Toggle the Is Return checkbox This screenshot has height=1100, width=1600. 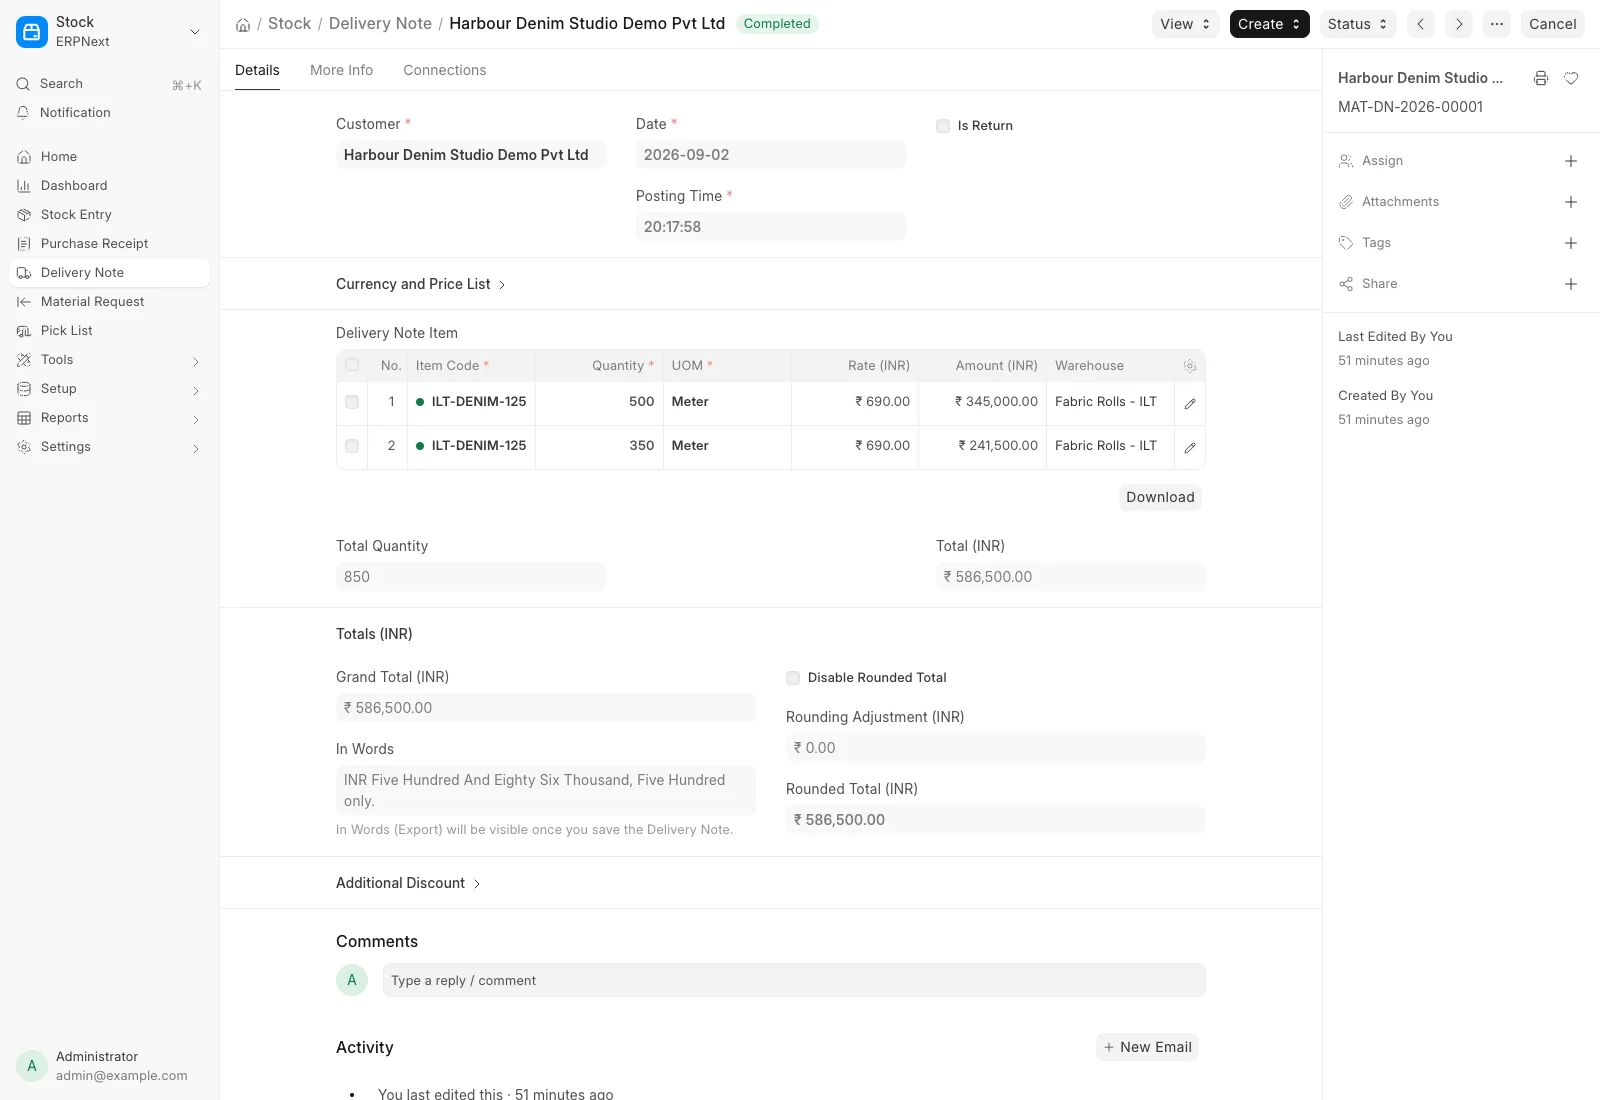943,126
